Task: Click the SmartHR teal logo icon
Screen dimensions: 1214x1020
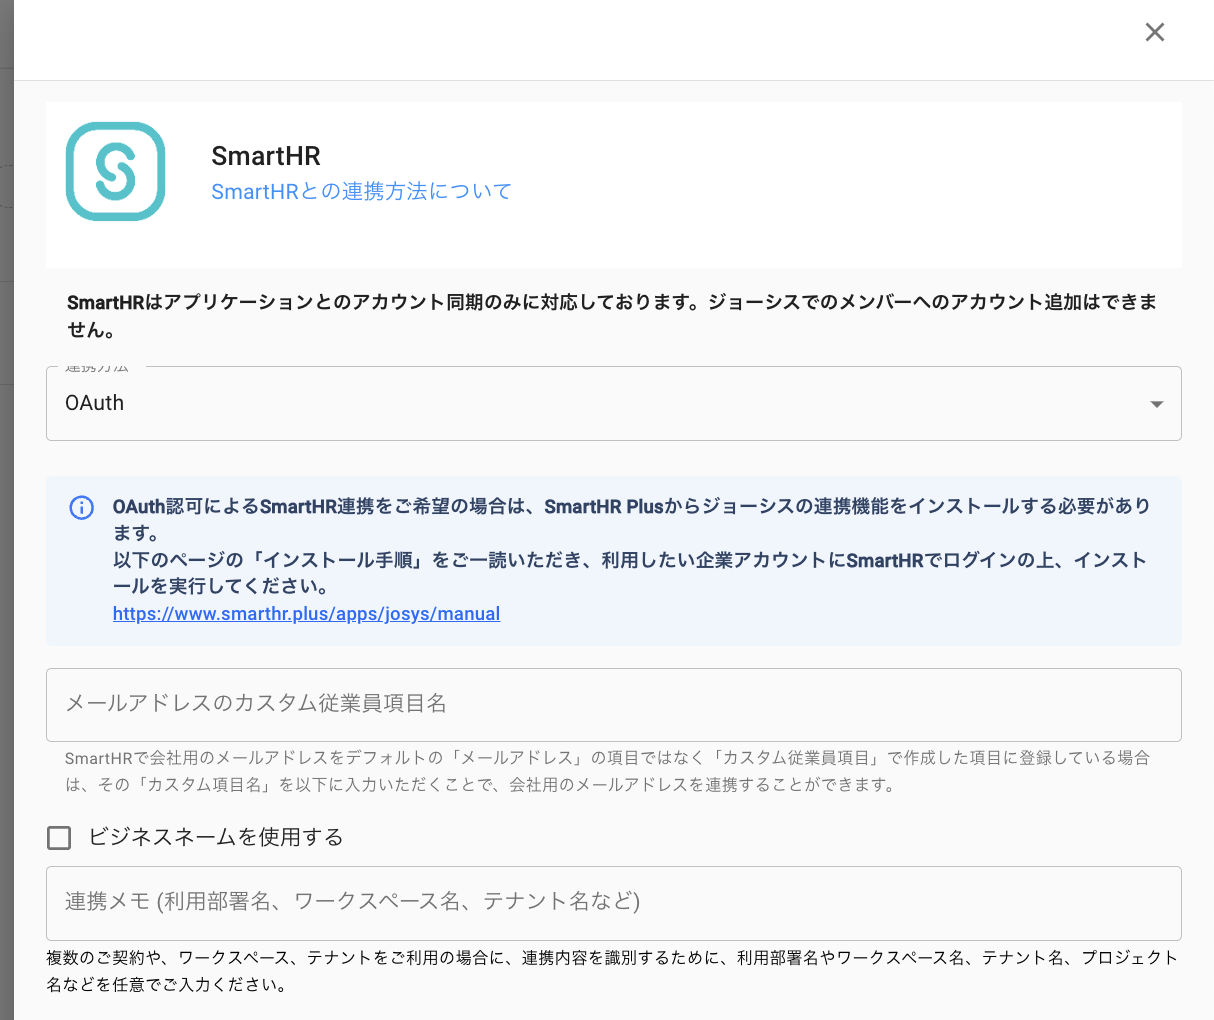Action: click(x=115, y=171)
